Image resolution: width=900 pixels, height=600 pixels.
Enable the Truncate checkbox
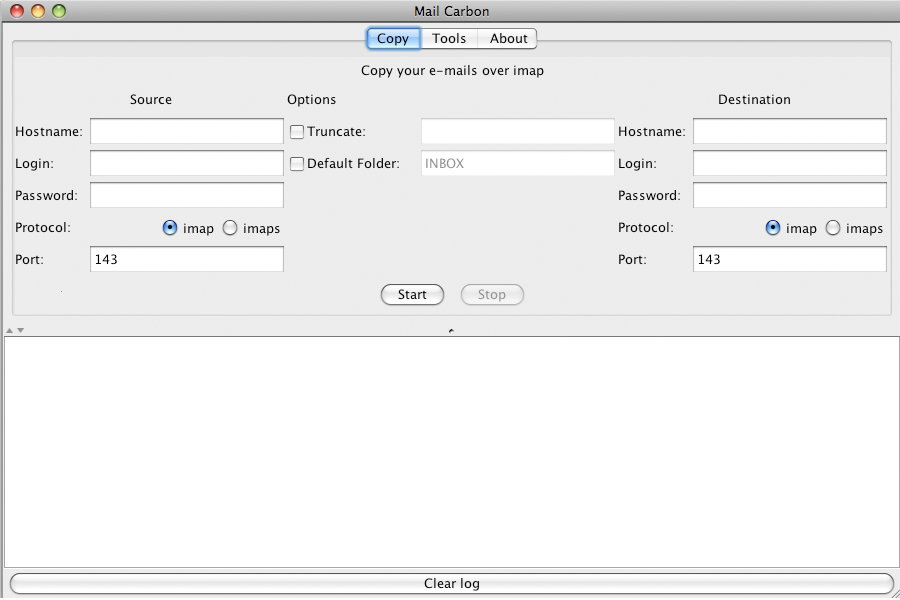point(297,132)
